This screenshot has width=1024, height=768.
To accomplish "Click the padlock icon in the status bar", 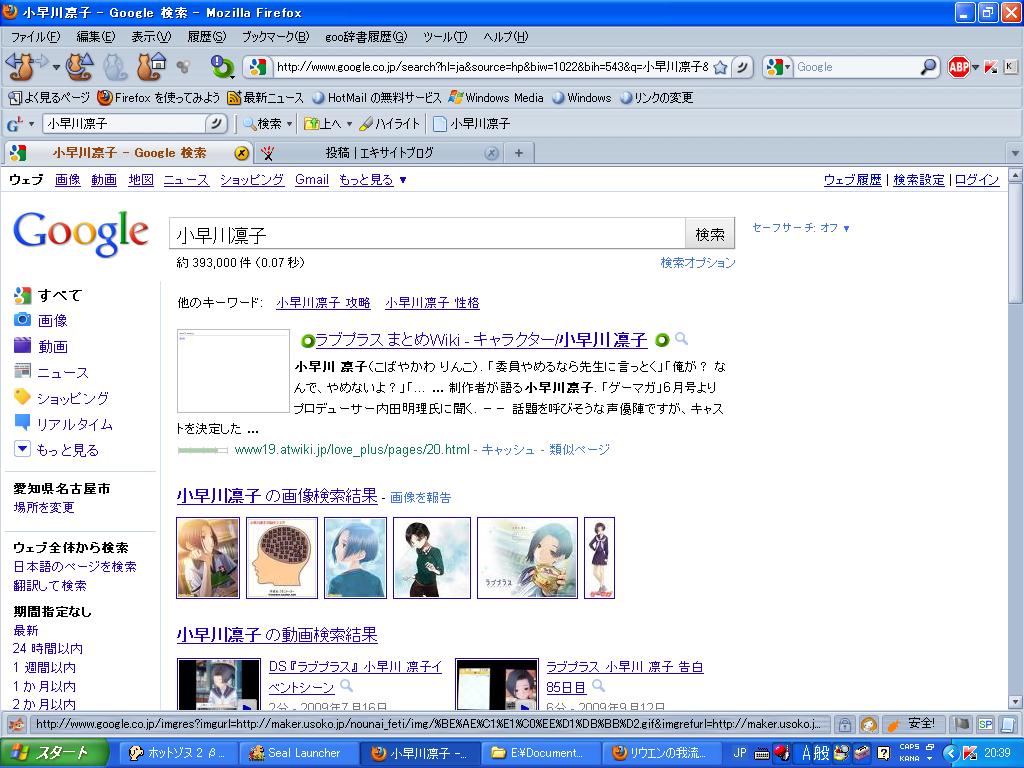I will point(844,724).
